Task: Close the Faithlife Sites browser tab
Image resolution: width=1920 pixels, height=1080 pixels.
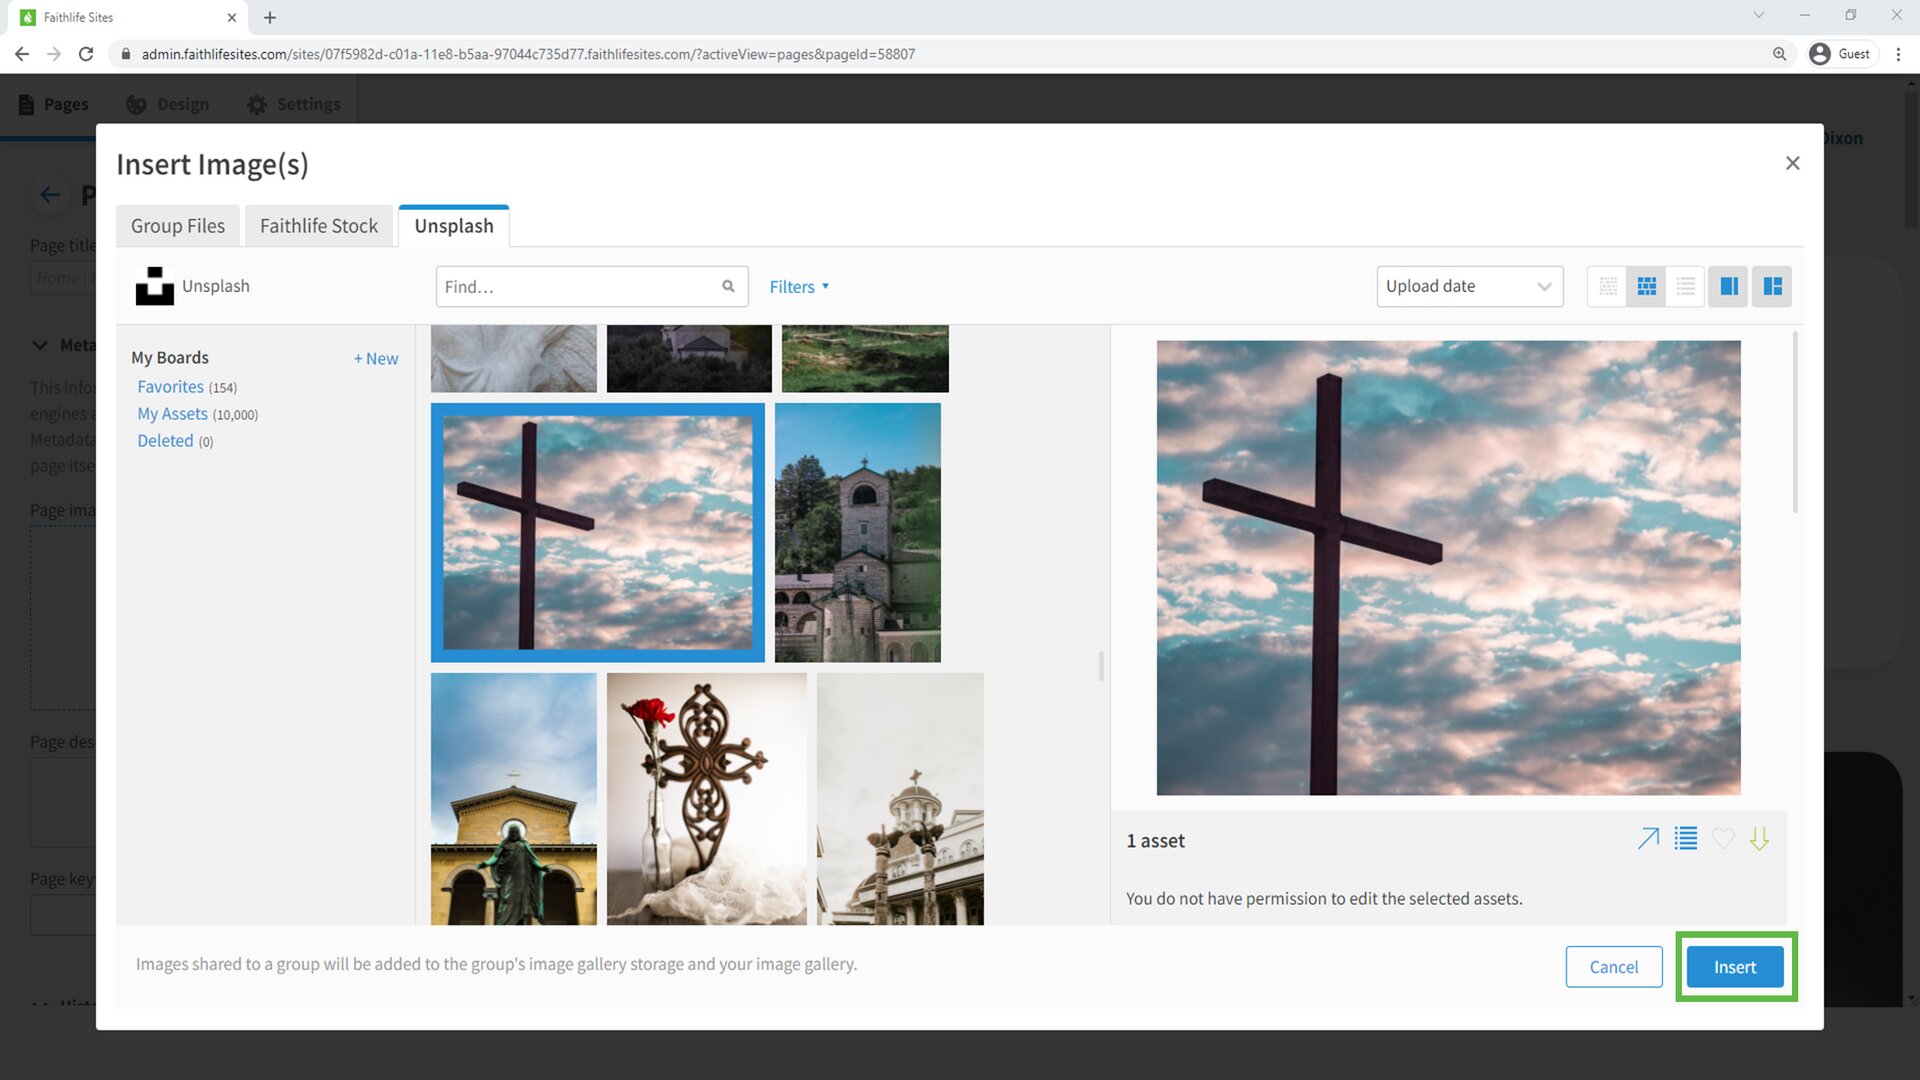Action: coord(232,17)
